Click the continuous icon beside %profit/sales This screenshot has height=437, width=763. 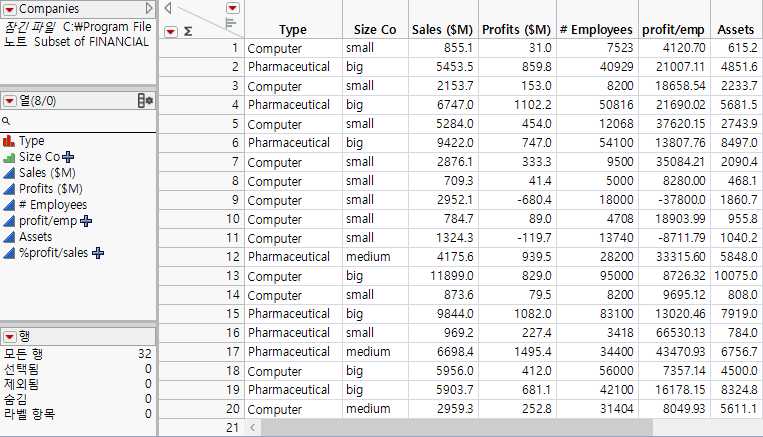(9, 254)
